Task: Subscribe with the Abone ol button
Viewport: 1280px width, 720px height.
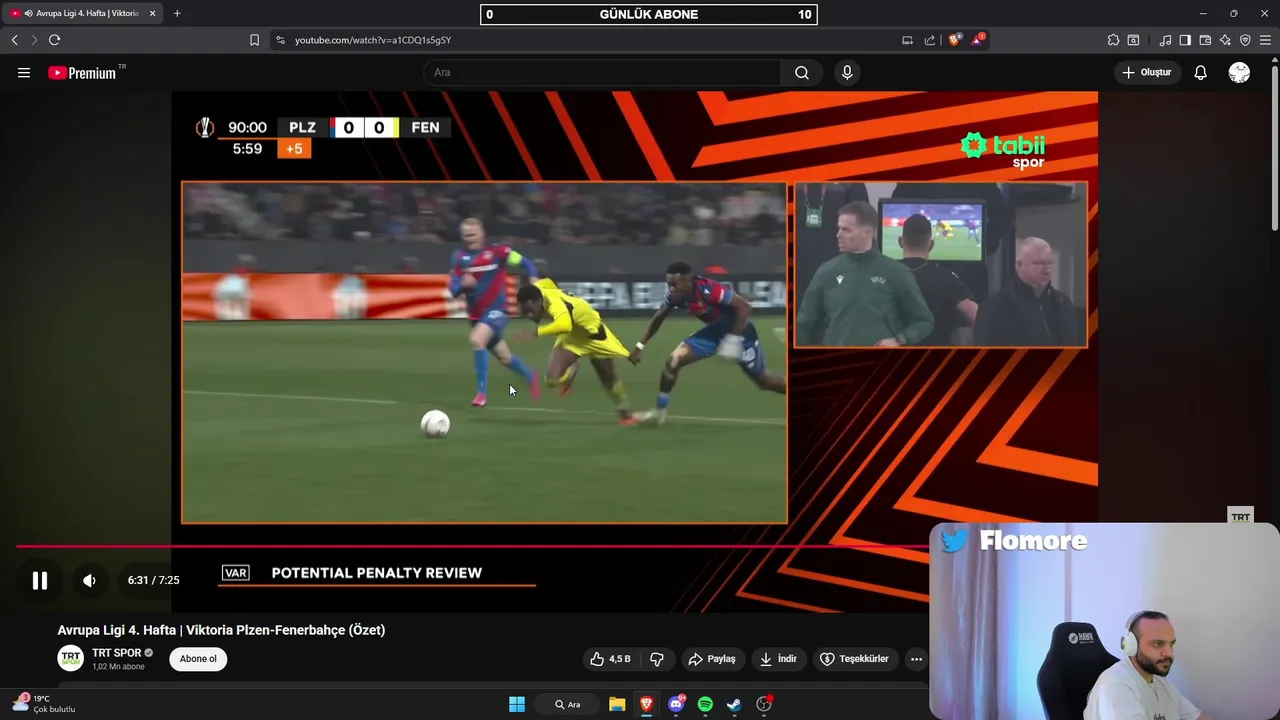Action: pos(198,659)
